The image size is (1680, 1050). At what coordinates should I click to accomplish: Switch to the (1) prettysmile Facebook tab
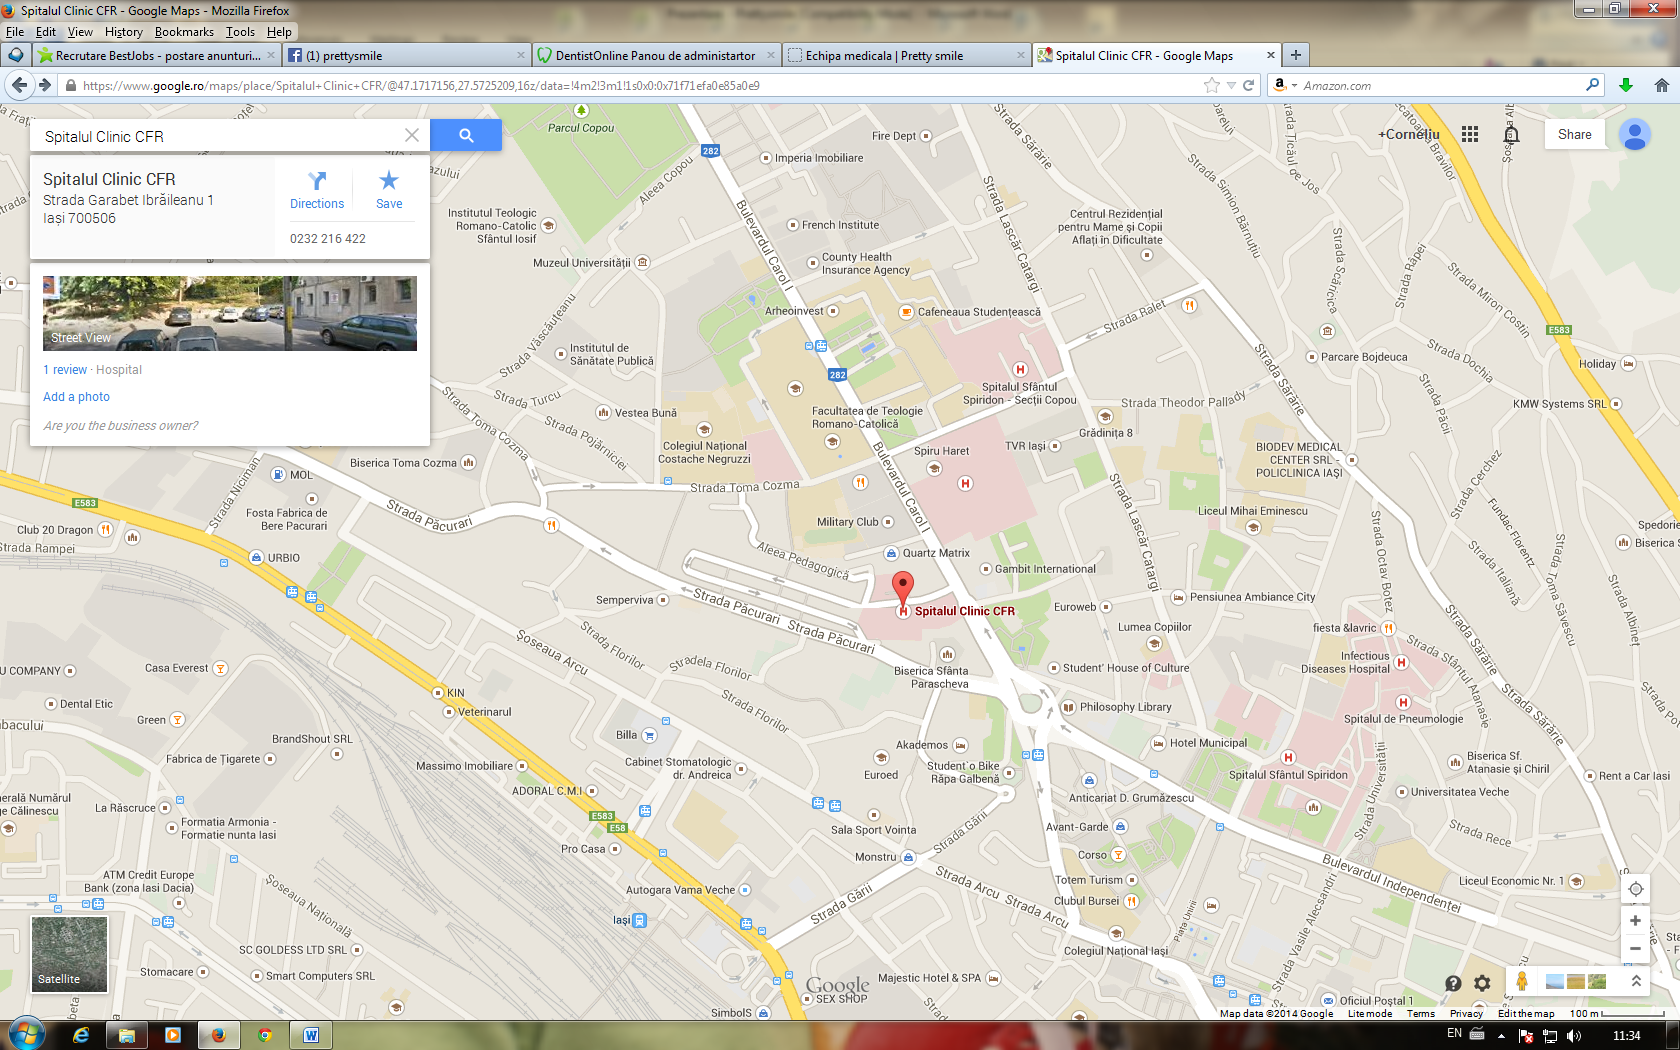[405, 56]
